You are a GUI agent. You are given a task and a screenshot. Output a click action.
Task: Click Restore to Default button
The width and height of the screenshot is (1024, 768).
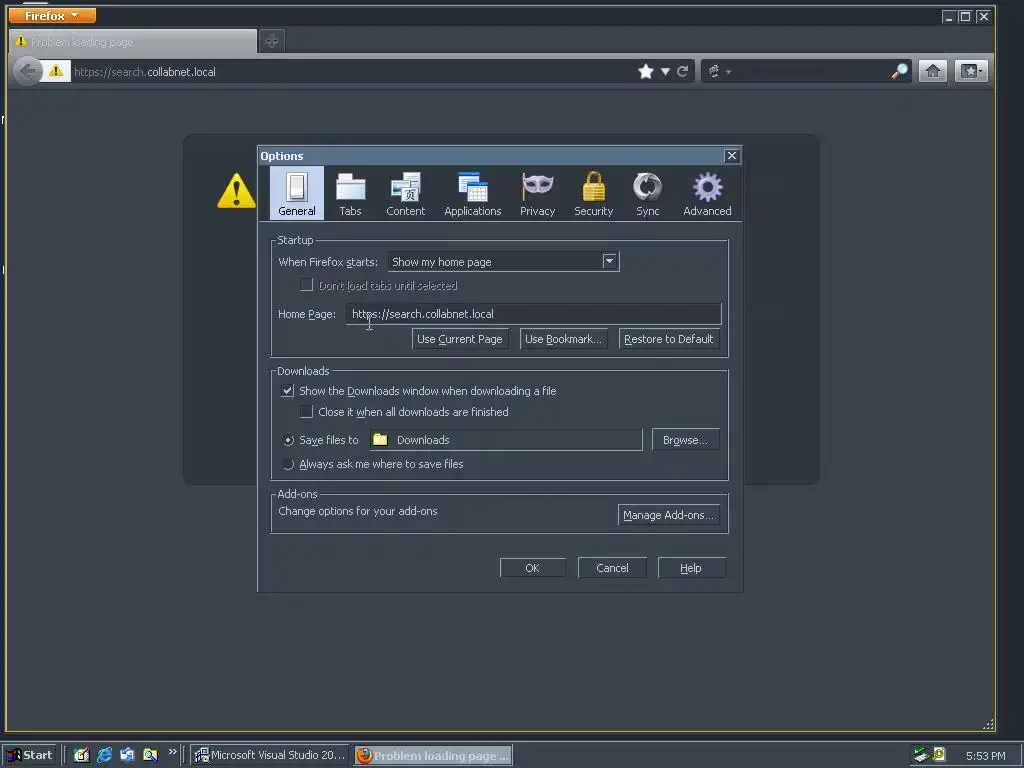tap(669, 339)
